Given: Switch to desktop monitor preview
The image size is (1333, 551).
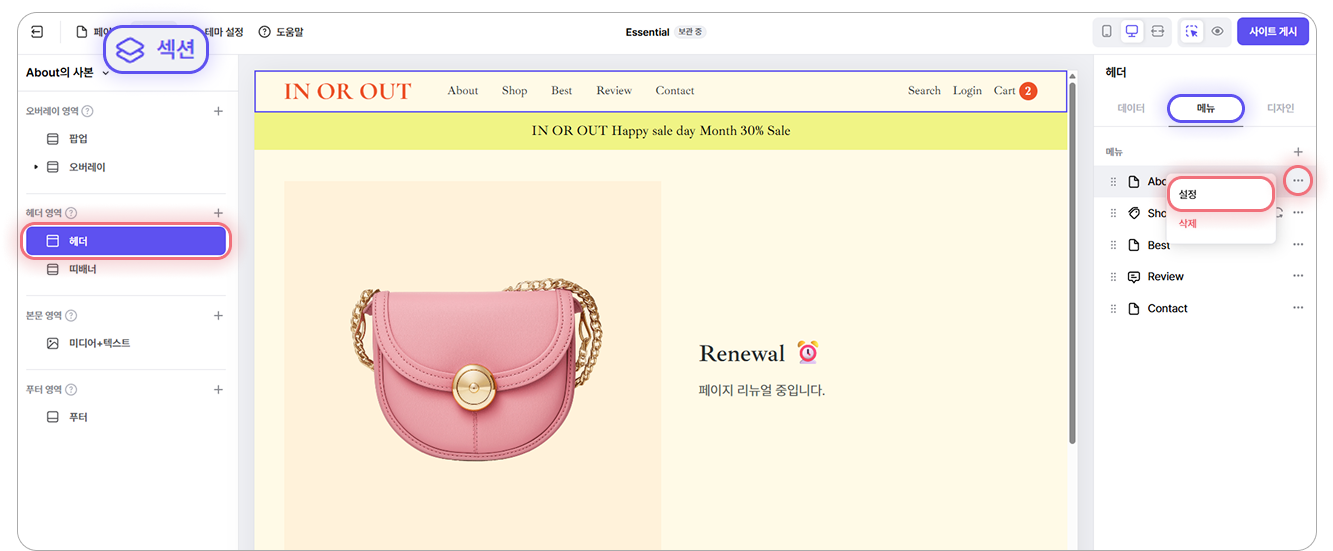Looking at the screenshot, I should click(x=1132, y=32).
